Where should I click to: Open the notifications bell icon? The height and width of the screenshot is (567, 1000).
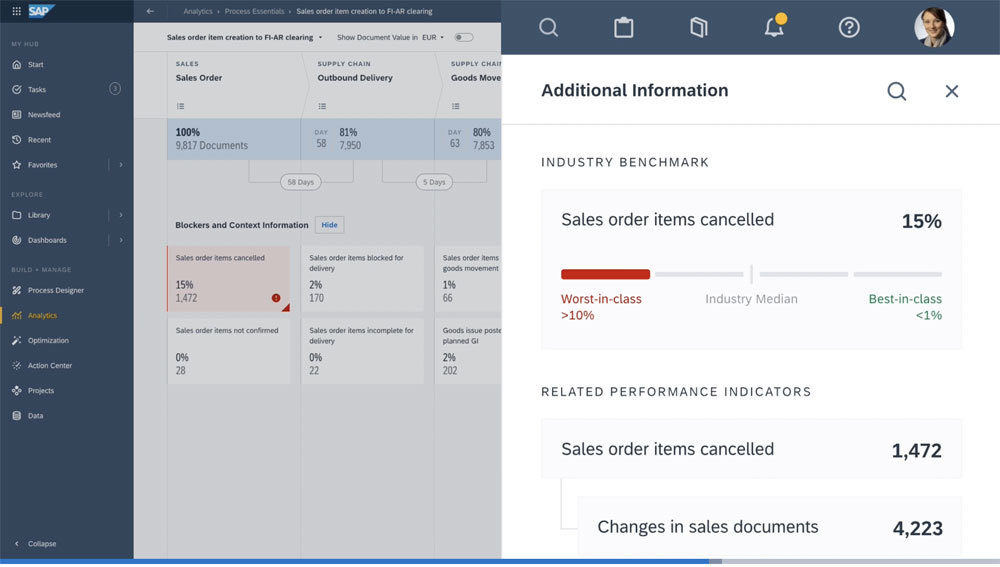774,27
